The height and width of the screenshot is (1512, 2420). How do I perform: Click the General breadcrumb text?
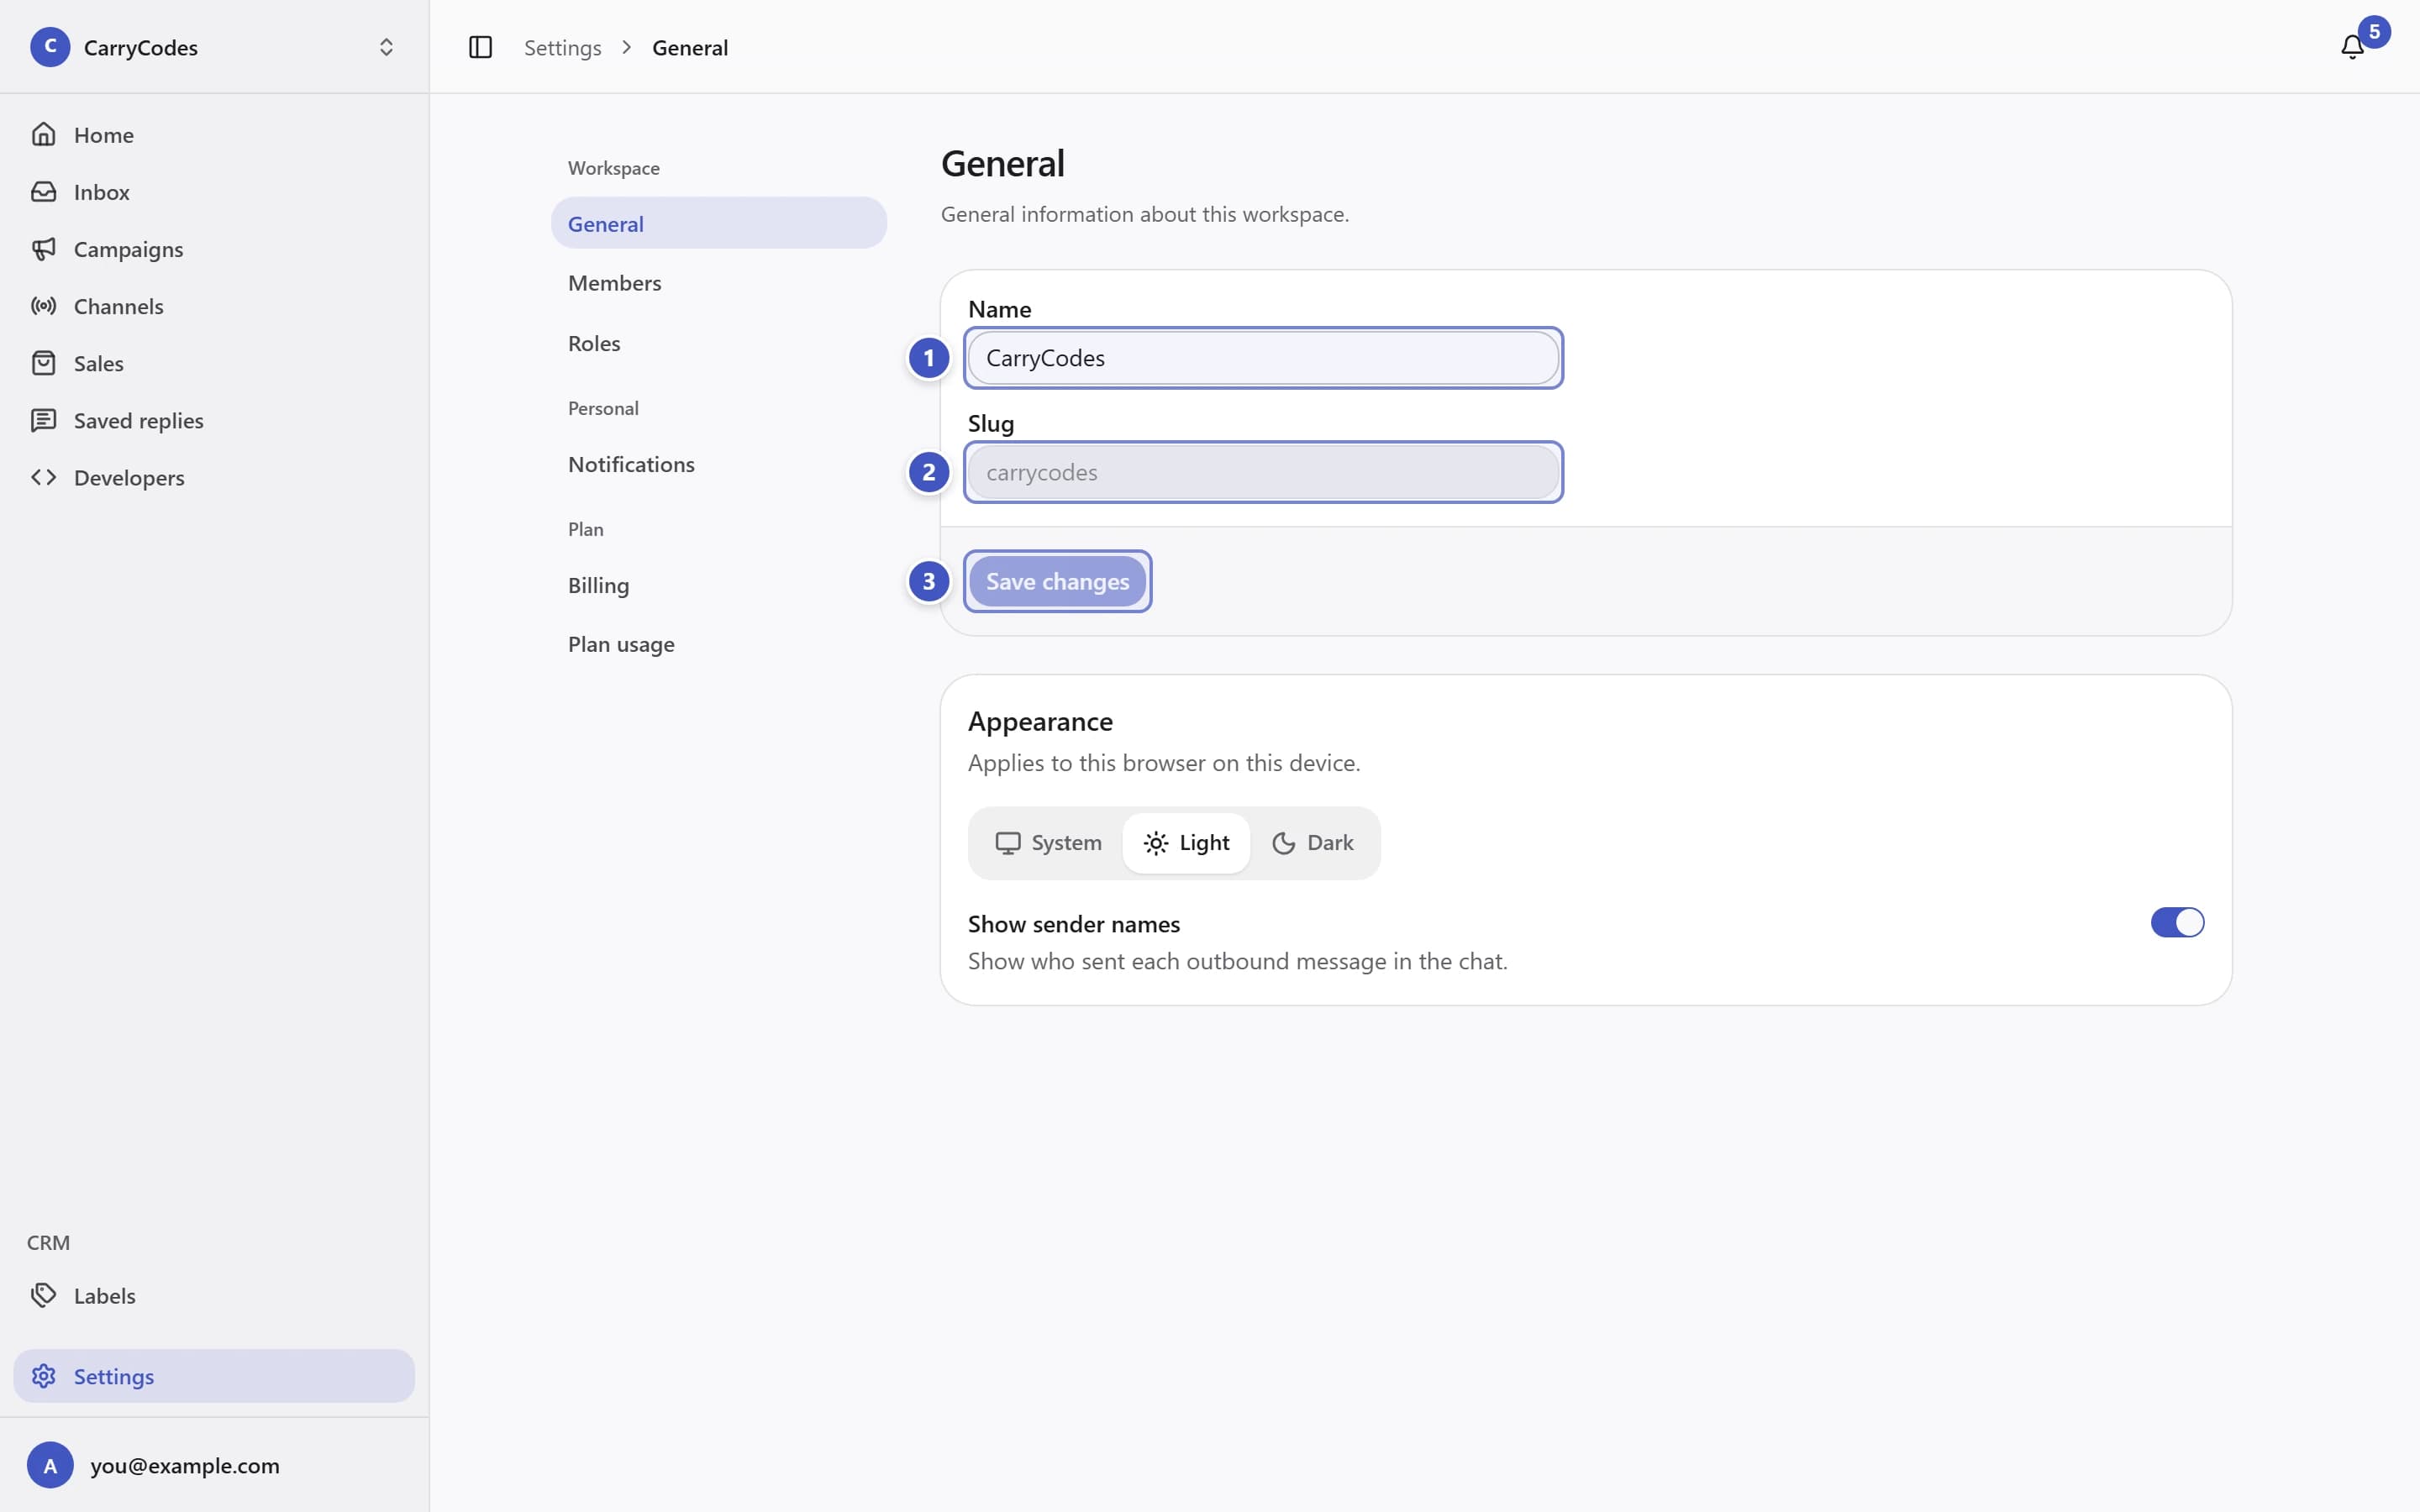690,47
